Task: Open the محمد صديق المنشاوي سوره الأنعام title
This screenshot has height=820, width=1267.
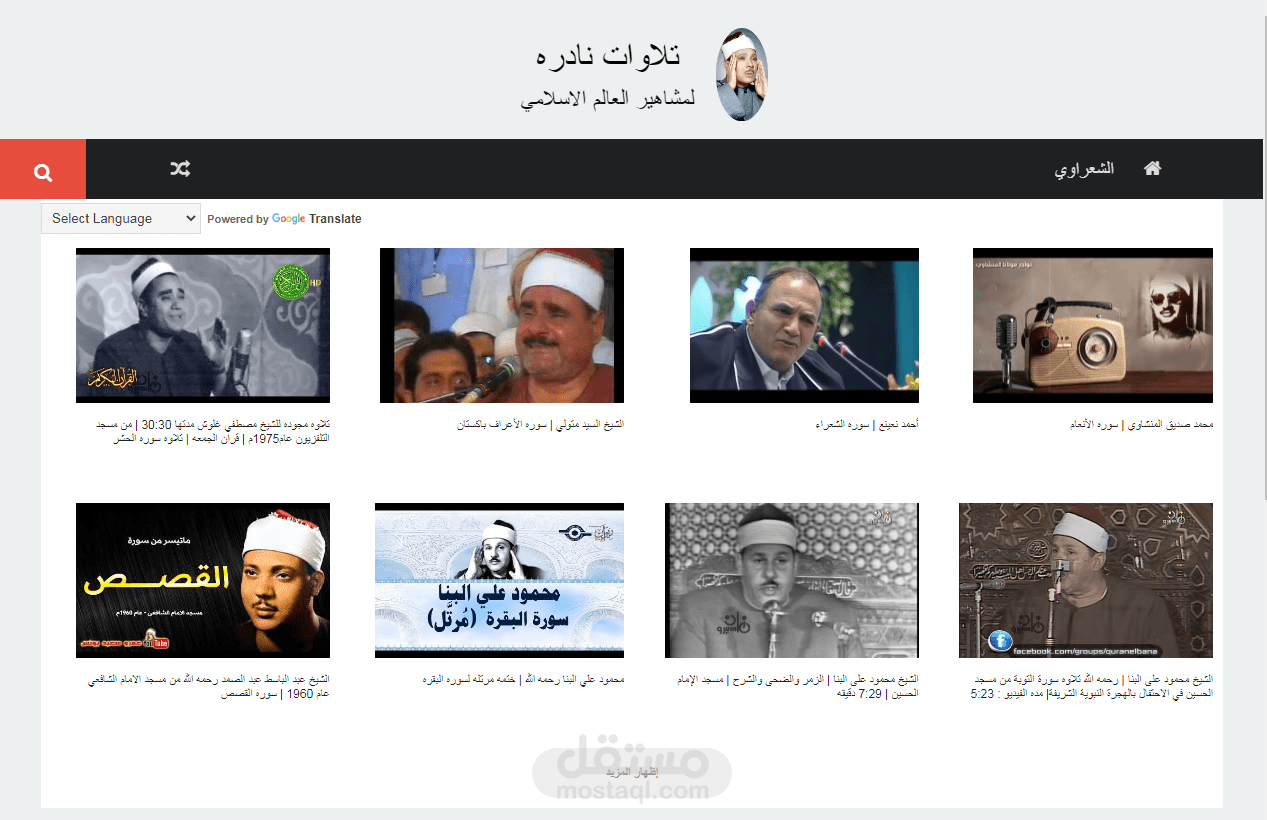Action: click(1141, 425)
